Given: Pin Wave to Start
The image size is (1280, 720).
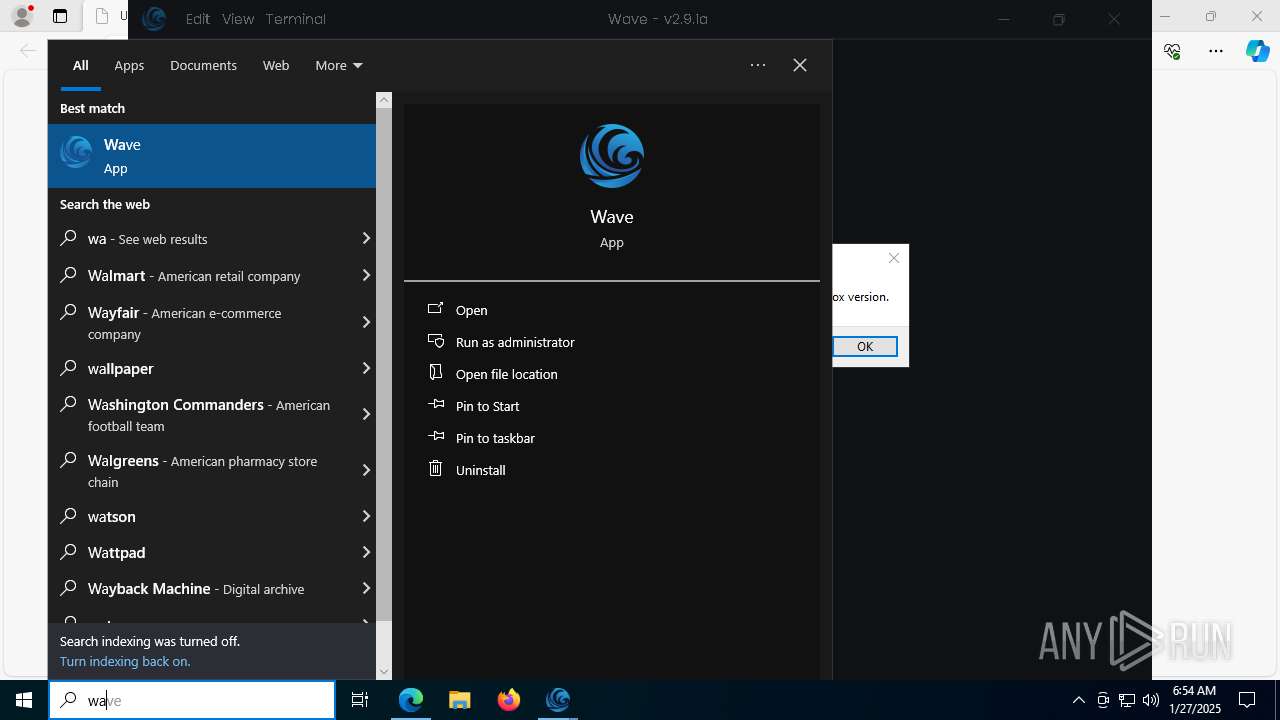Looking at the screenshot, I should 487,406.
